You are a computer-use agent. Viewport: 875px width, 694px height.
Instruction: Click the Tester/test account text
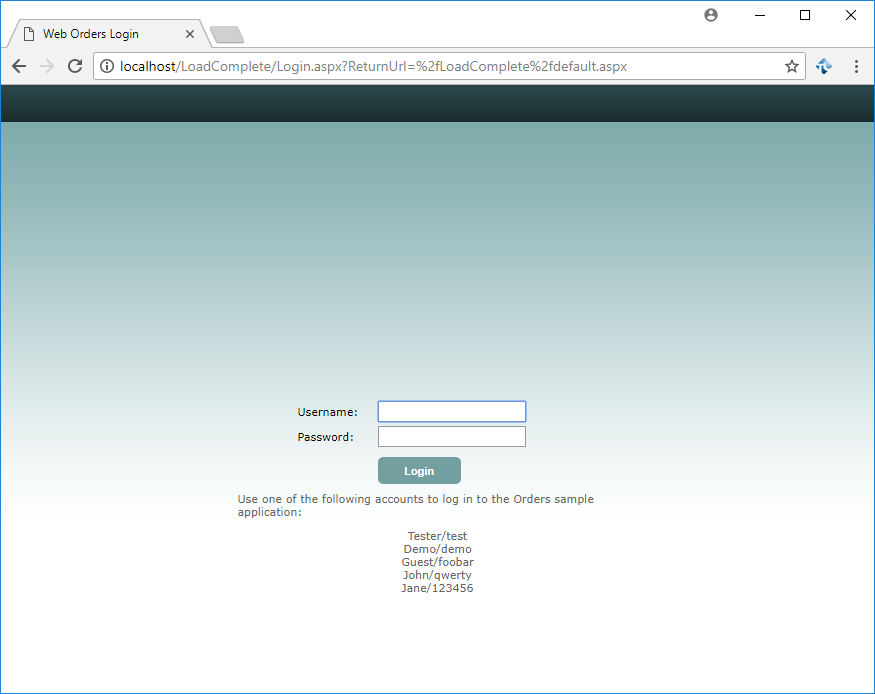(x=438, y=536)
